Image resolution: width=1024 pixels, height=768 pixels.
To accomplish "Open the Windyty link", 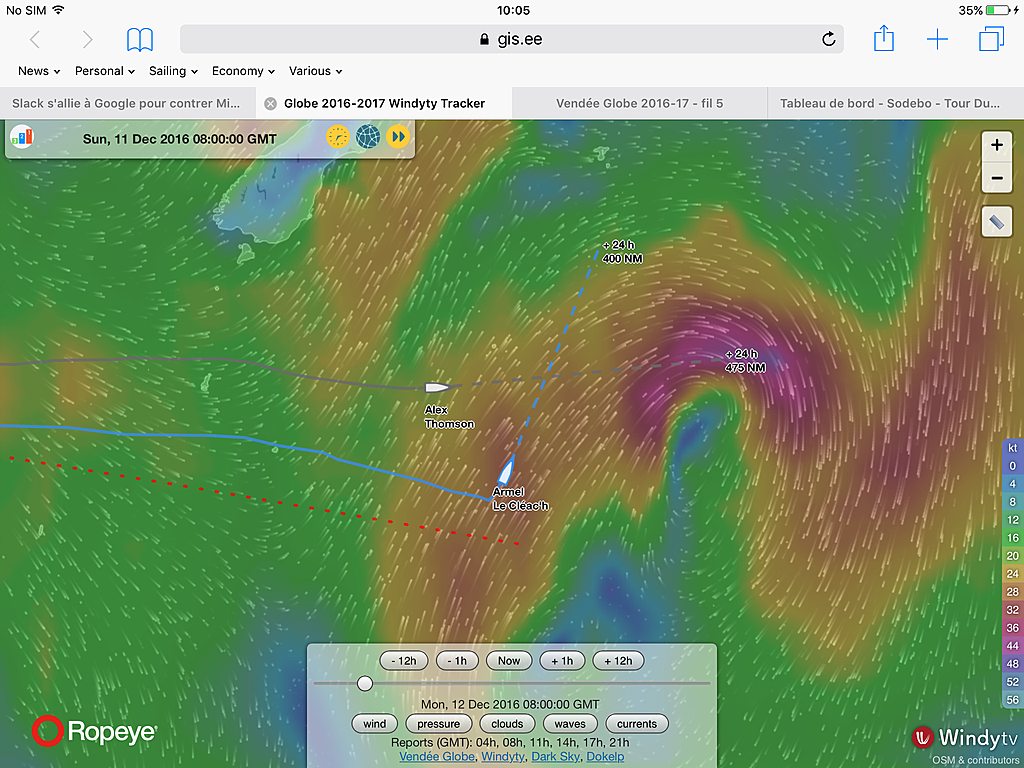I will [x=502, y=756].
